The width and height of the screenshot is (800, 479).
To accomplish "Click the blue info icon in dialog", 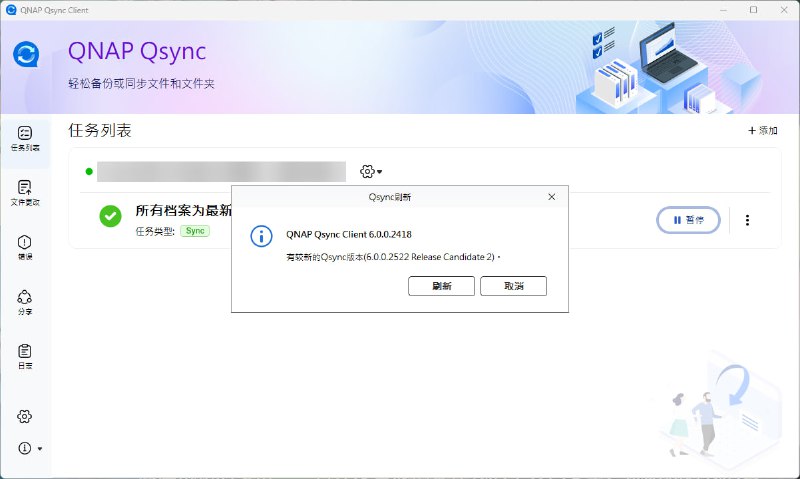I will tap(261, 236).
